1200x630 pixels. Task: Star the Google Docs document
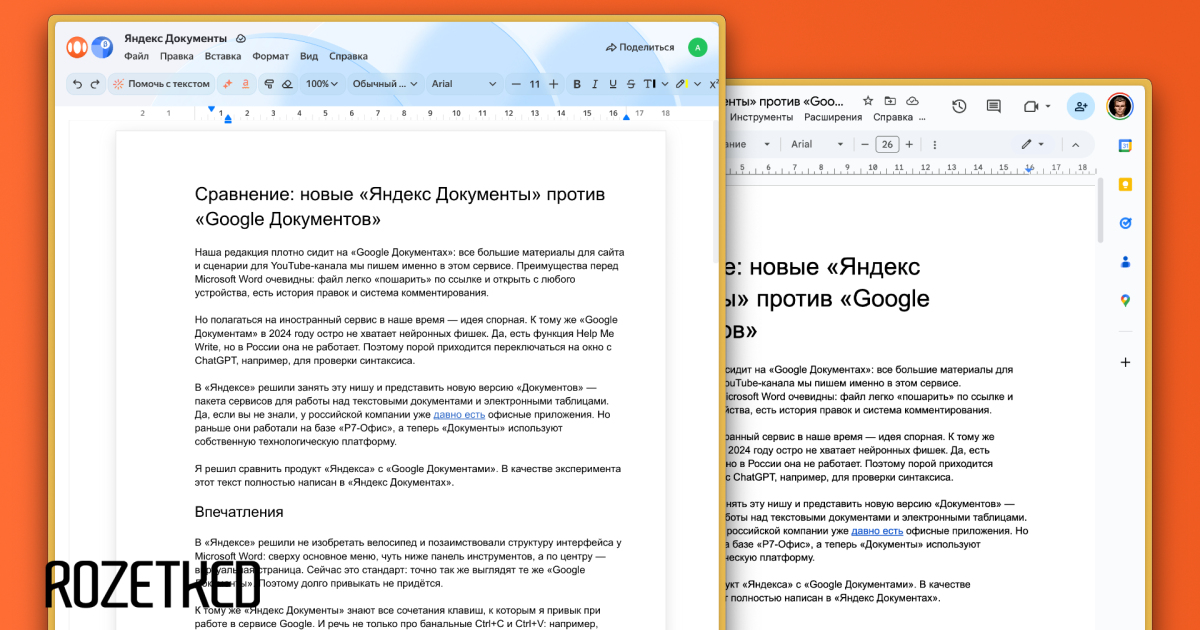867,101
